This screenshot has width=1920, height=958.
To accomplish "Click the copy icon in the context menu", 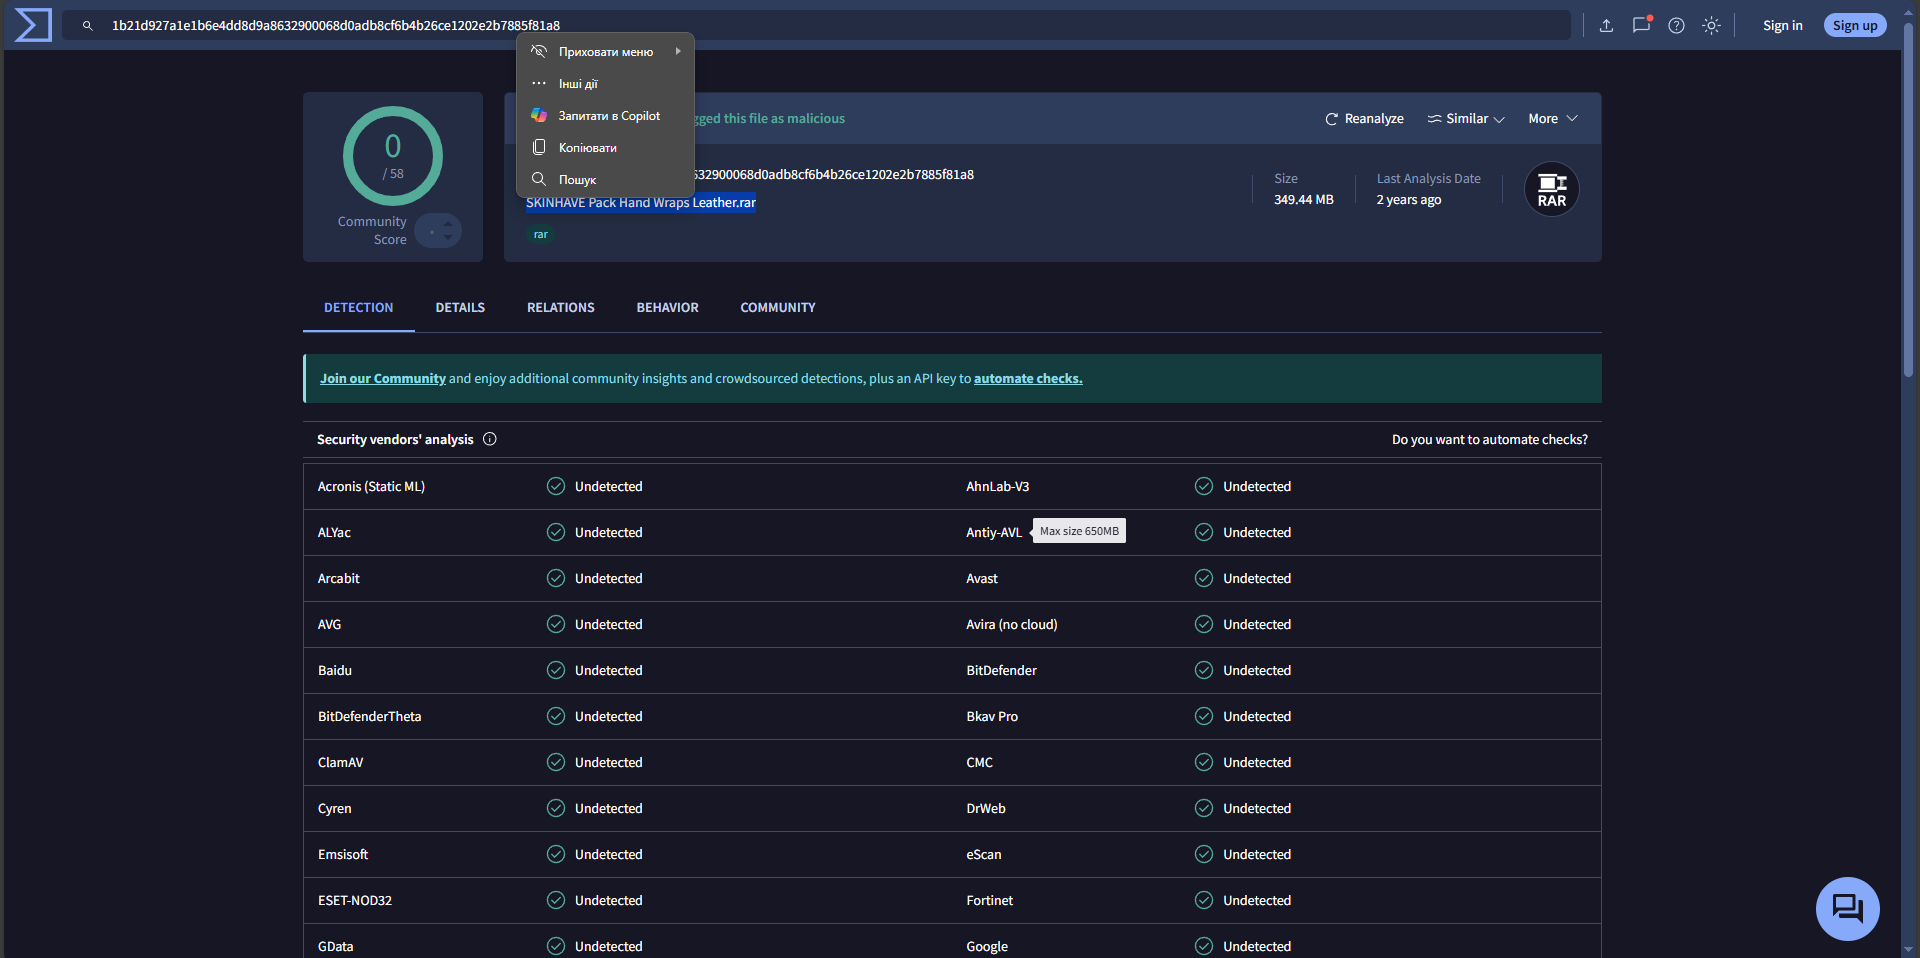I will (x=539, y=148).
